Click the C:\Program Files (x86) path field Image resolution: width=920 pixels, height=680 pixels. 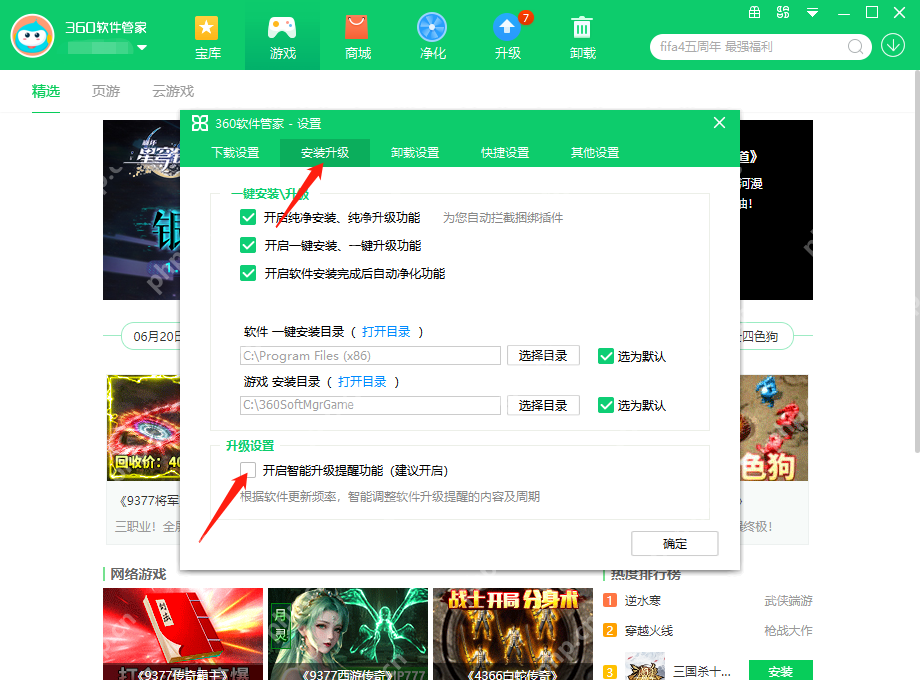[370, 356]
